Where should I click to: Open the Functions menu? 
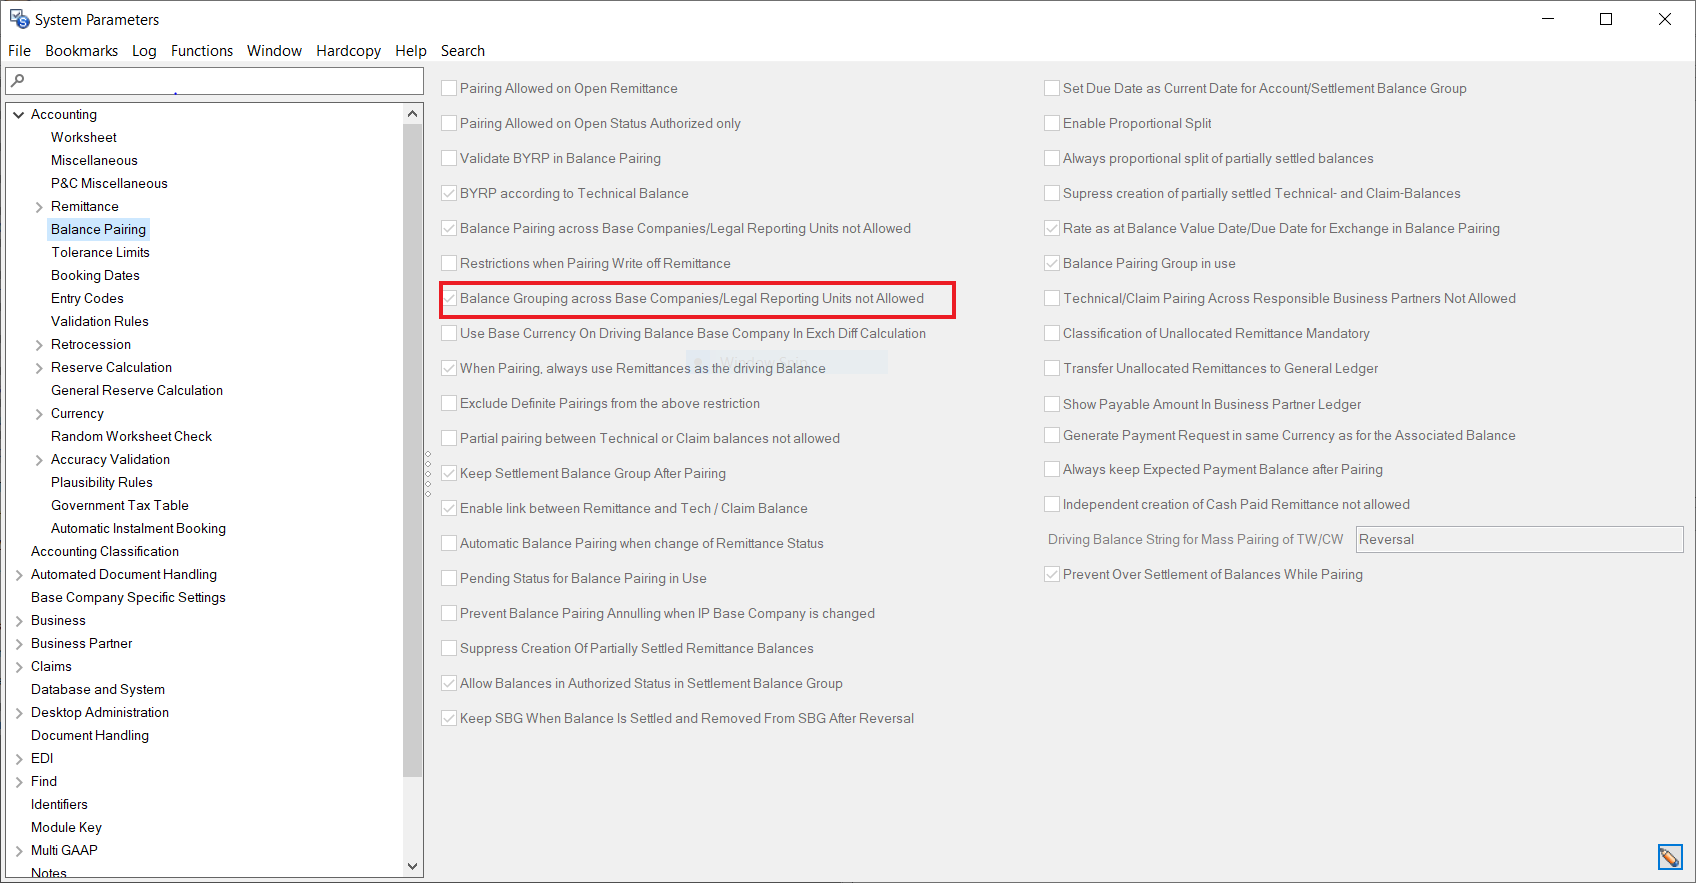click(201, 51)
